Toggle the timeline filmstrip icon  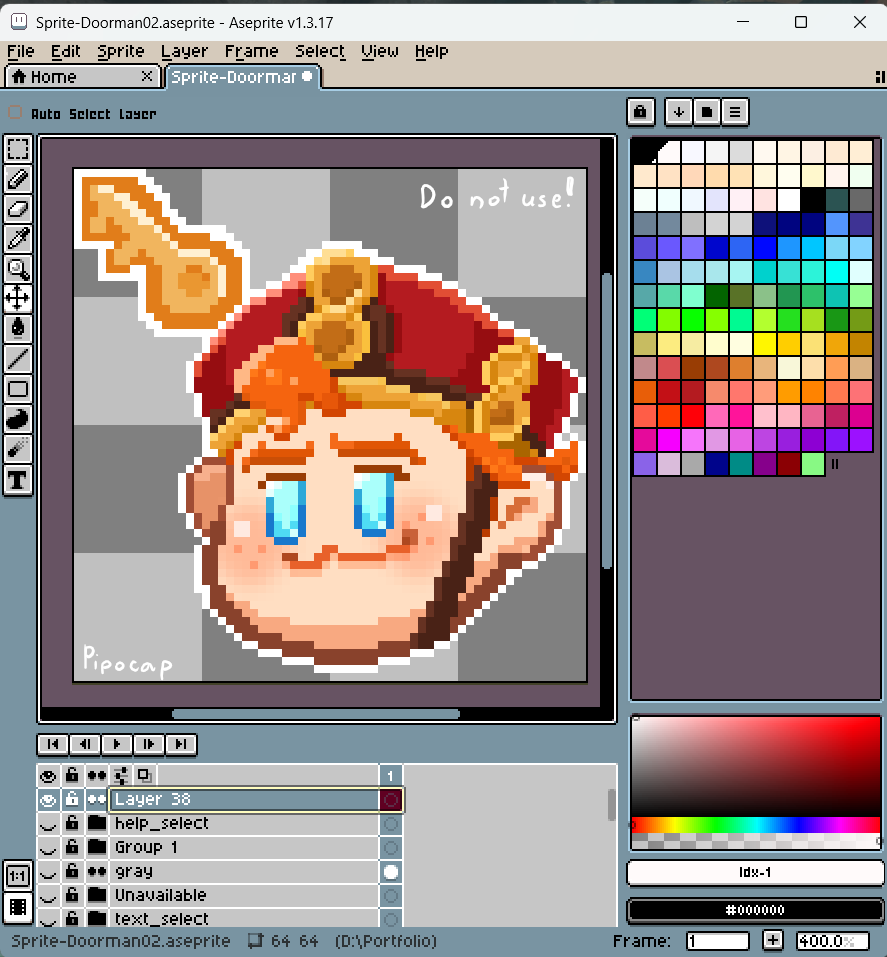[18, 908]
